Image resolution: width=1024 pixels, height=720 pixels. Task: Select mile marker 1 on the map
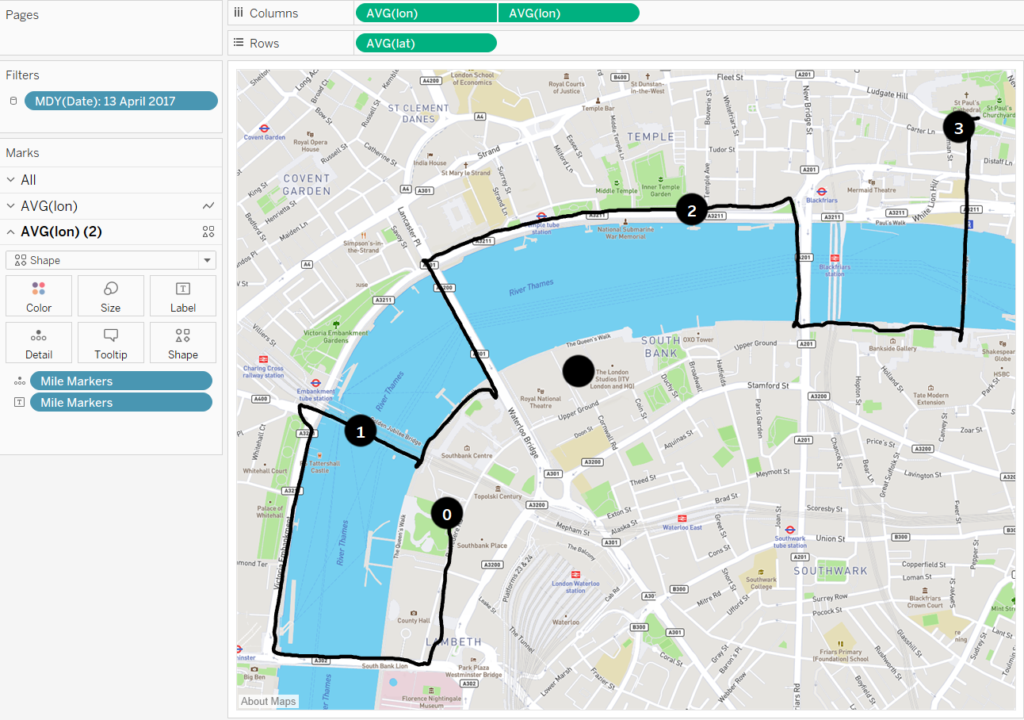360,432
